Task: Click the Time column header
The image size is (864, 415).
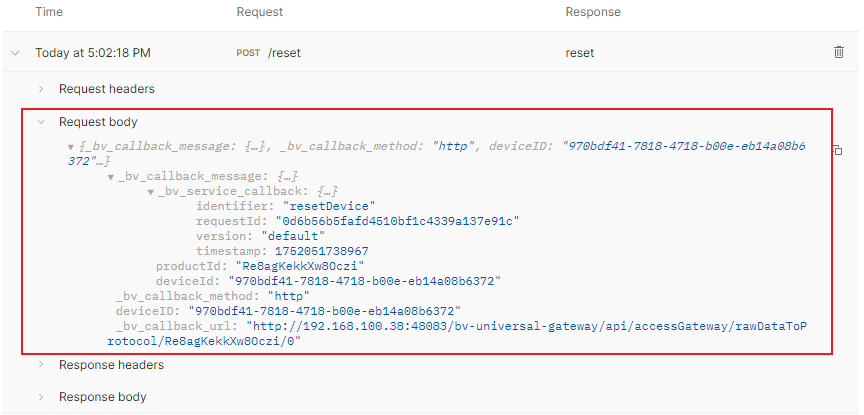Action: (49, 12)
